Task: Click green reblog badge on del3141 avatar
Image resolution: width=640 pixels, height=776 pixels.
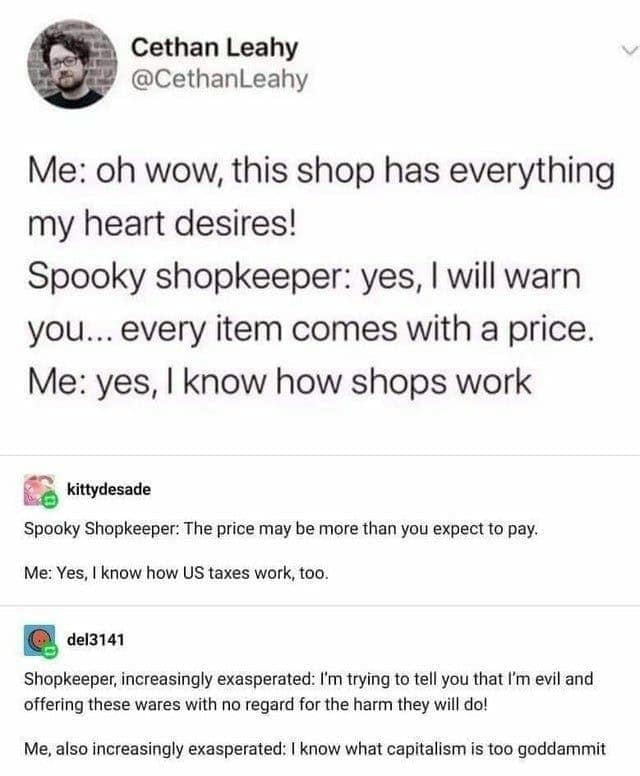Action: click(49, 652)
